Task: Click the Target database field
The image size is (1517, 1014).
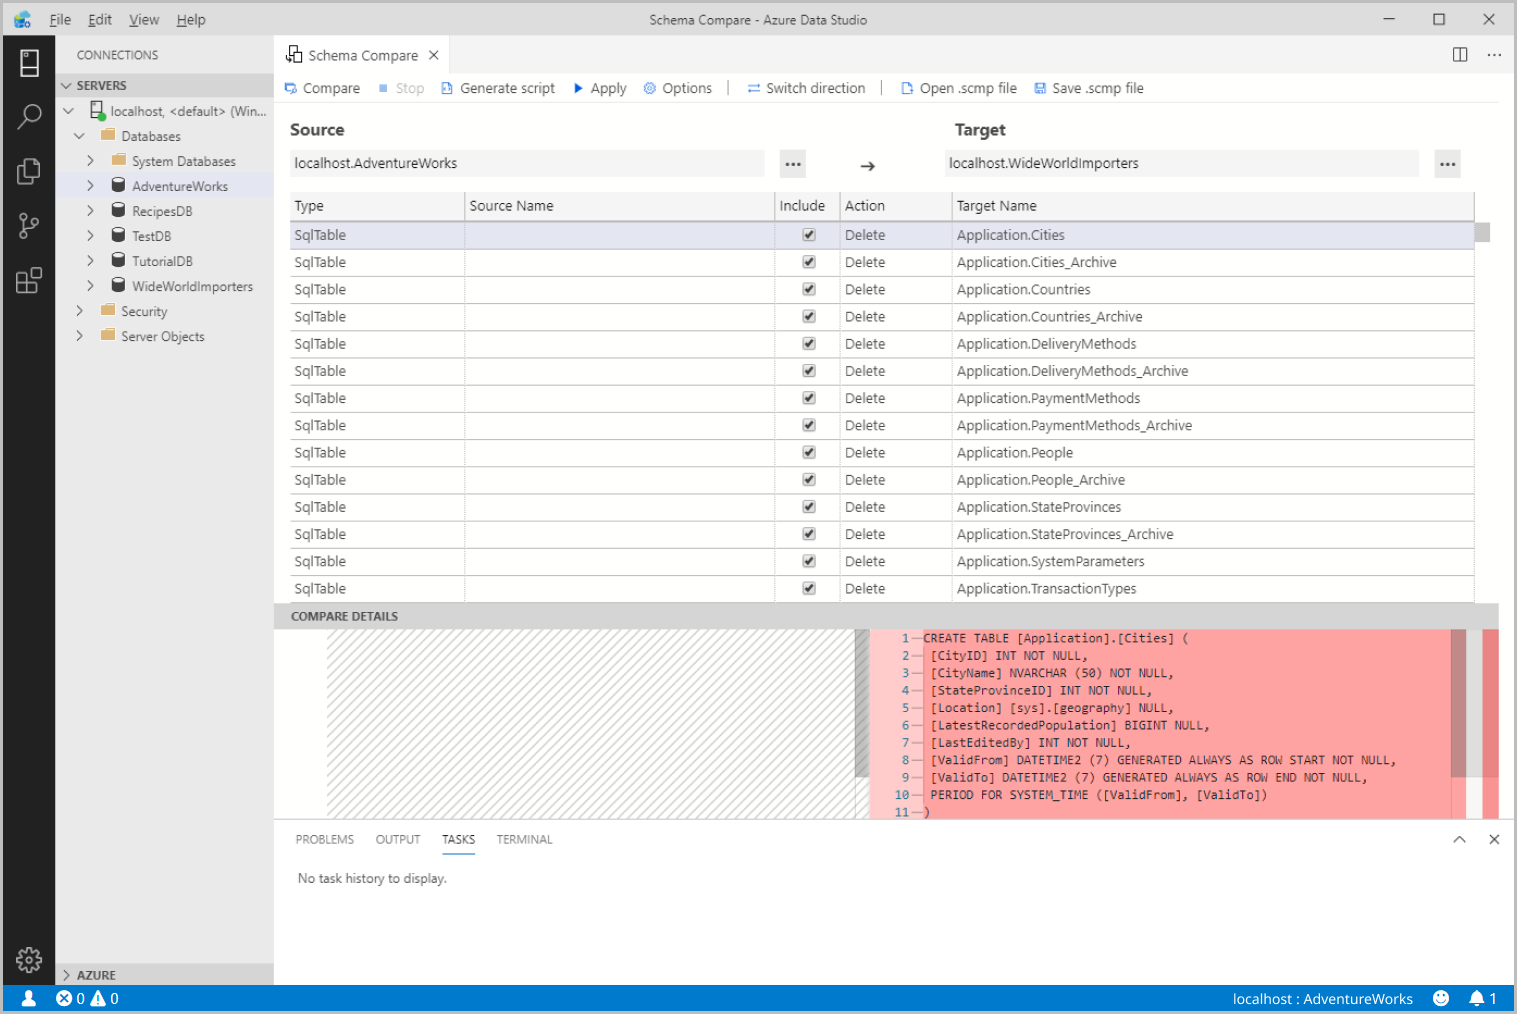Action: click(x=1182, y=164)
